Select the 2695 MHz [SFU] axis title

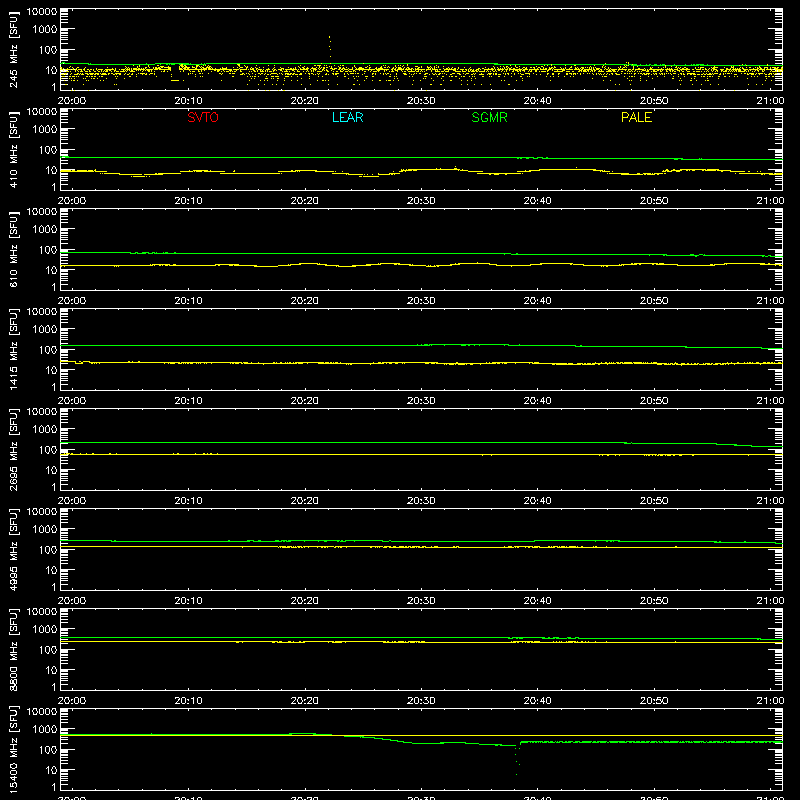click(14, 449)
